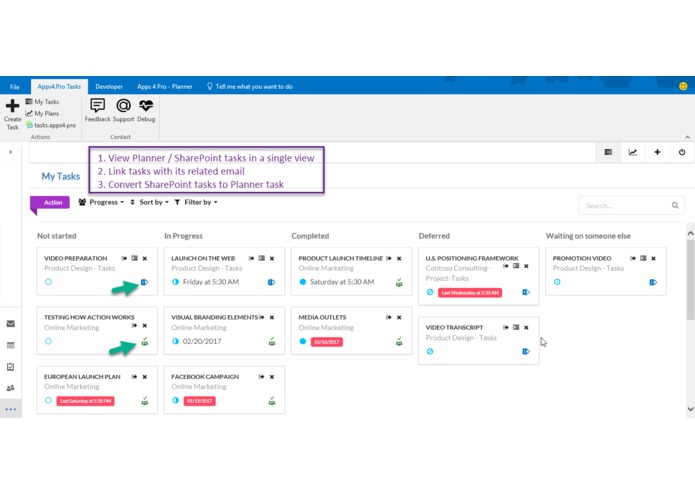Click the smiley feedback icon
This screenshot has height=494, width=695.
click(683, 86)
